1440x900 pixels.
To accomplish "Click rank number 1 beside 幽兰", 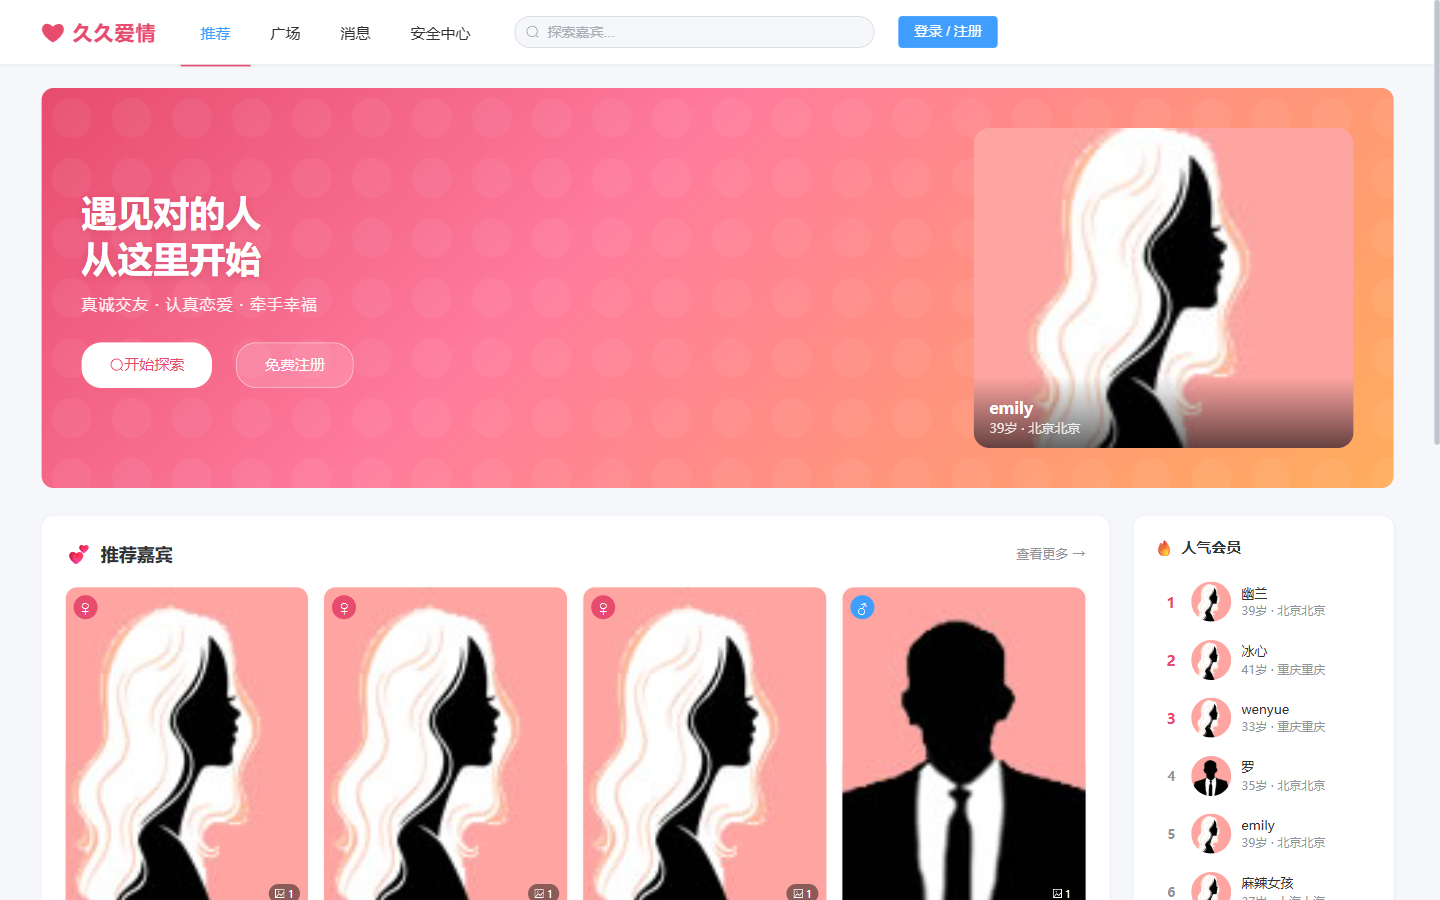I will click(x=1171, y=603).
